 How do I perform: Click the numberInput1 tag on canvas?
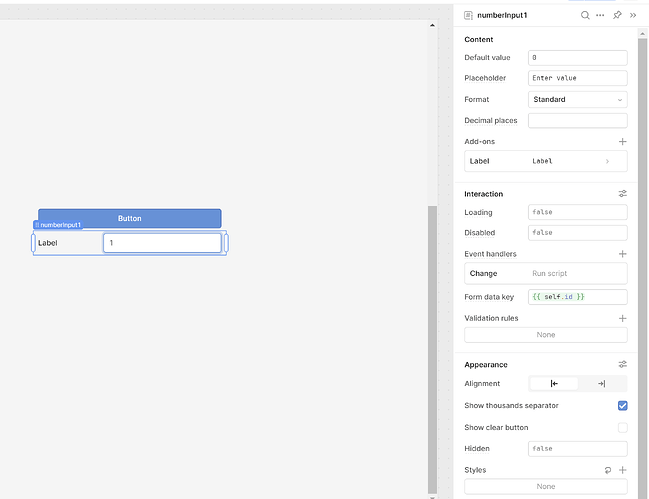point(58,225)
